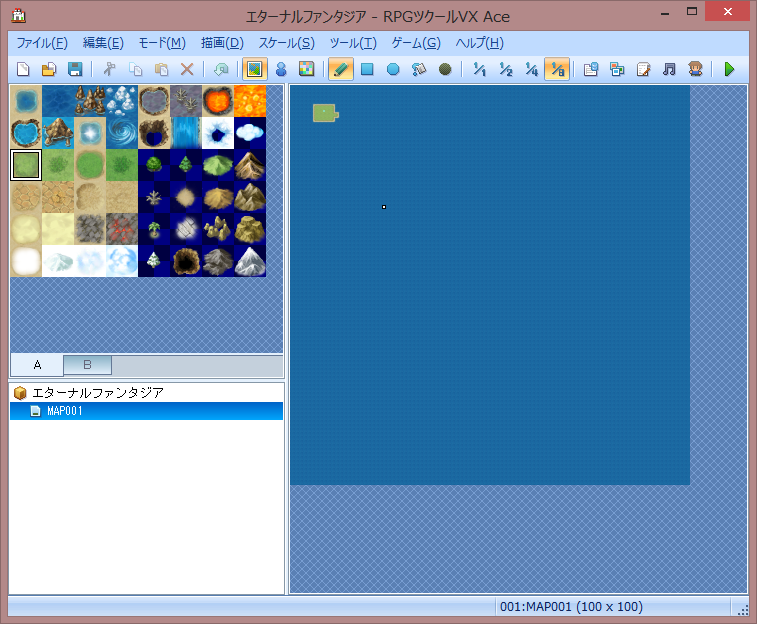Open the Character Generator icon
Screen dimensions: 757x624
[695, 69]
